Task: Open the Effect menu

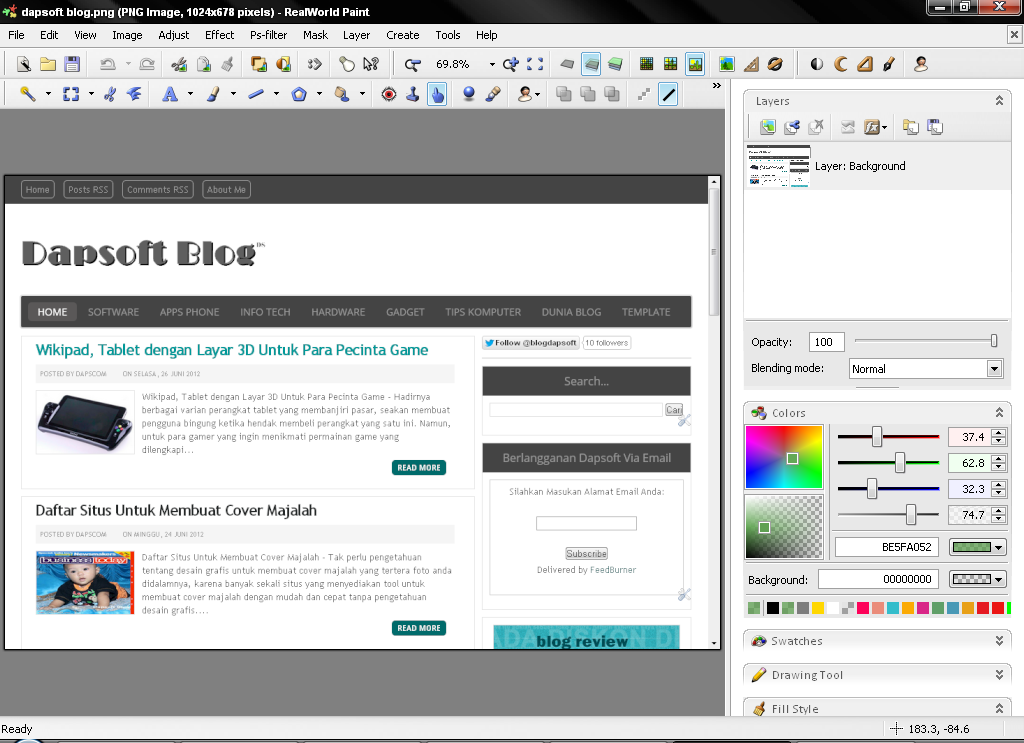Action: pyautogui.click(x=219, y=35)
